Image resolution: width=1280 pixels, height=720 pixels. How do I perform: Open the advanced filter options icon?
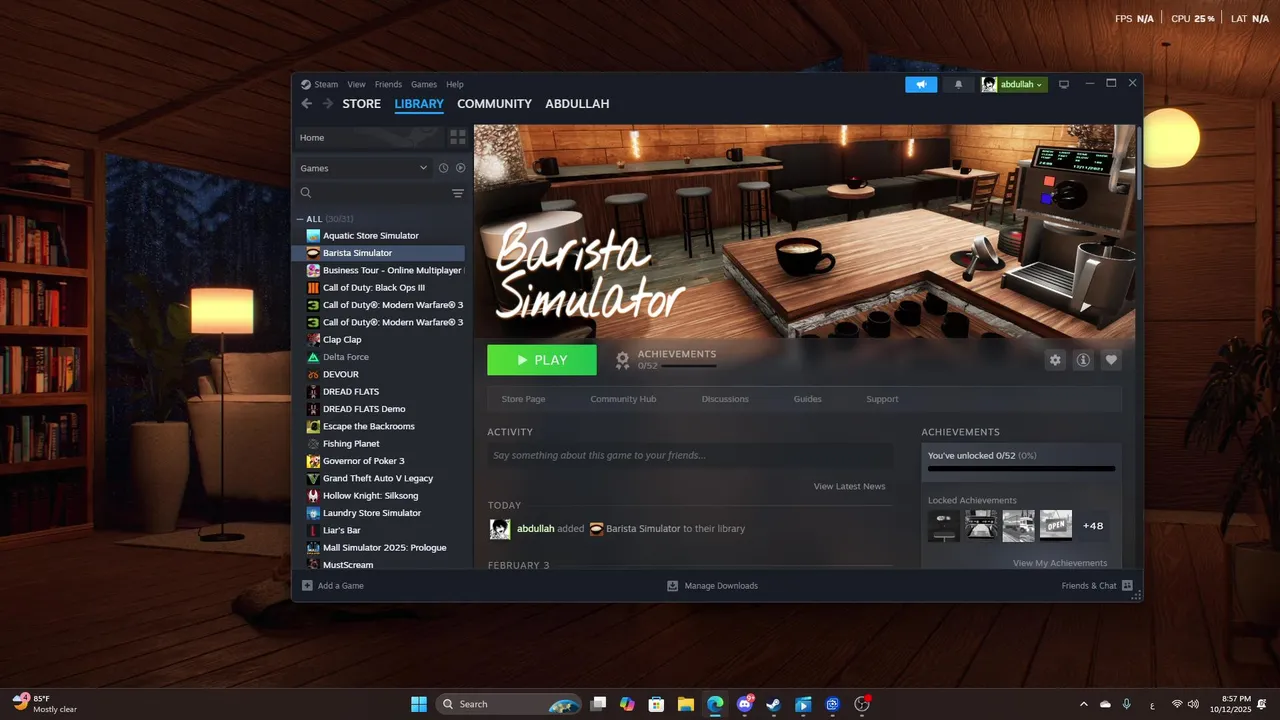point(458,193)
